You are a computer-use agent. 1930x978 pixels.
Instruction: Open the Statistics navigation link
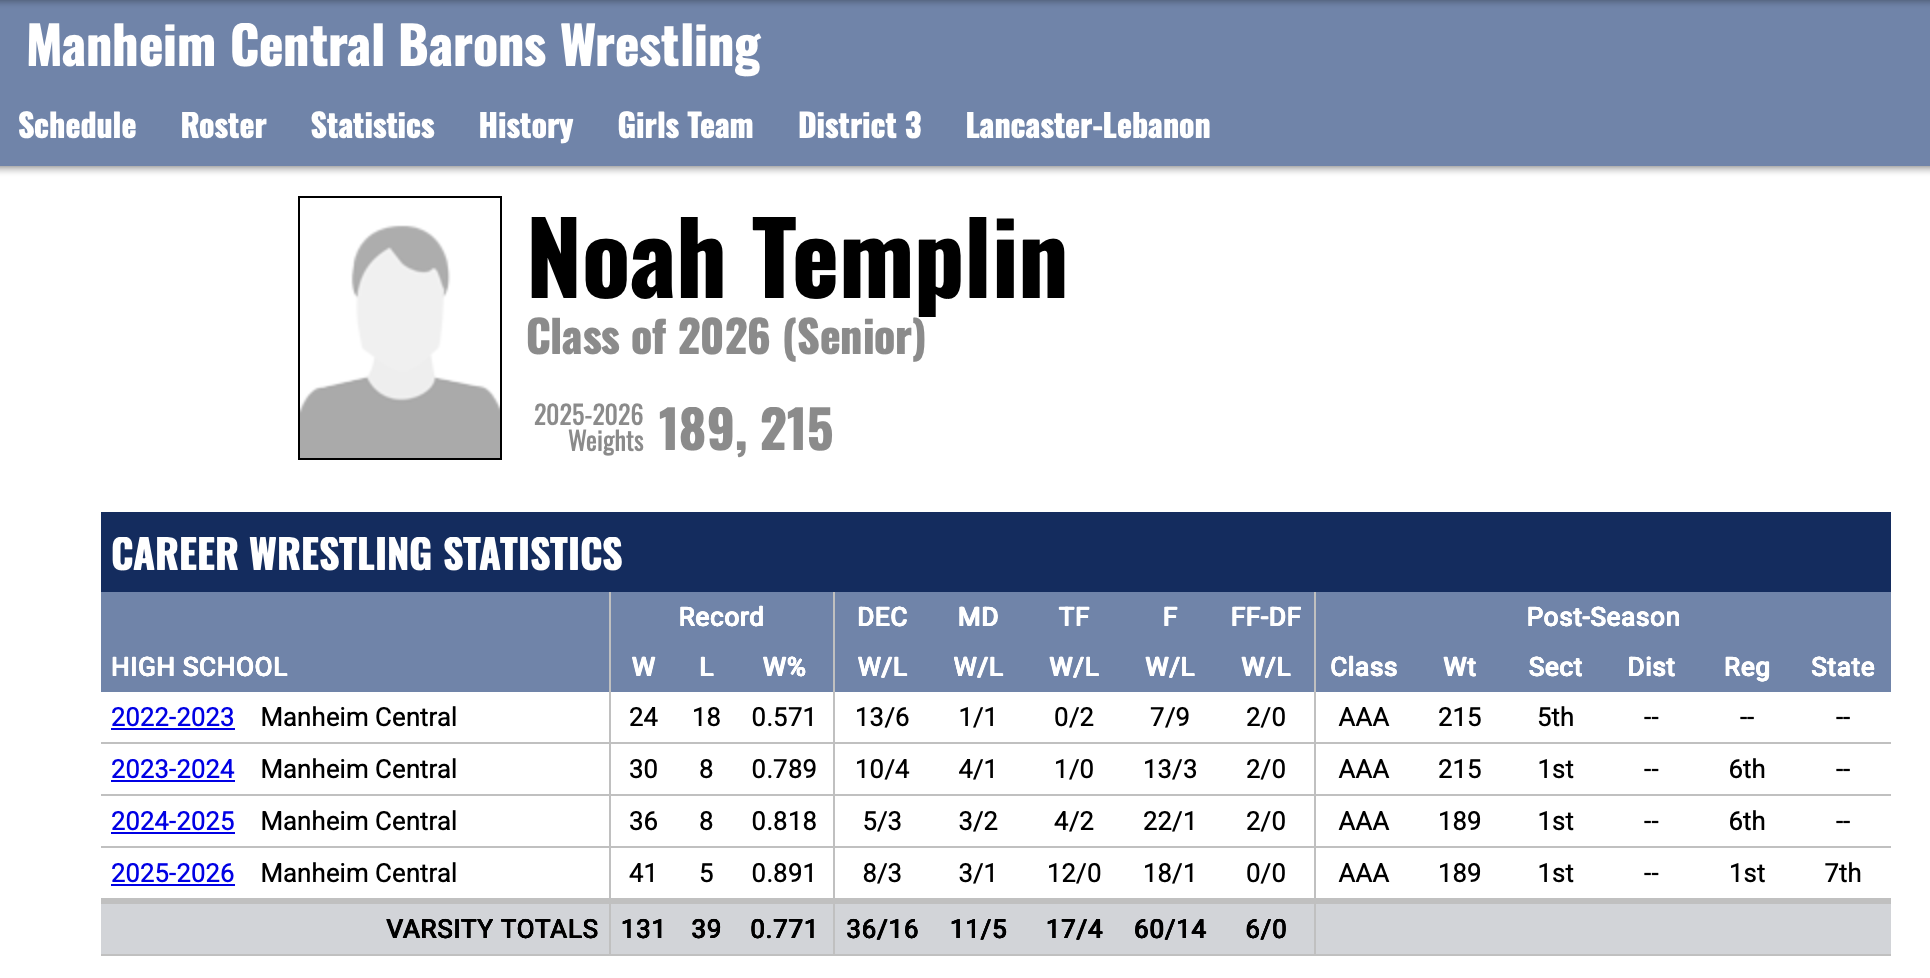(x=372, y=126)
